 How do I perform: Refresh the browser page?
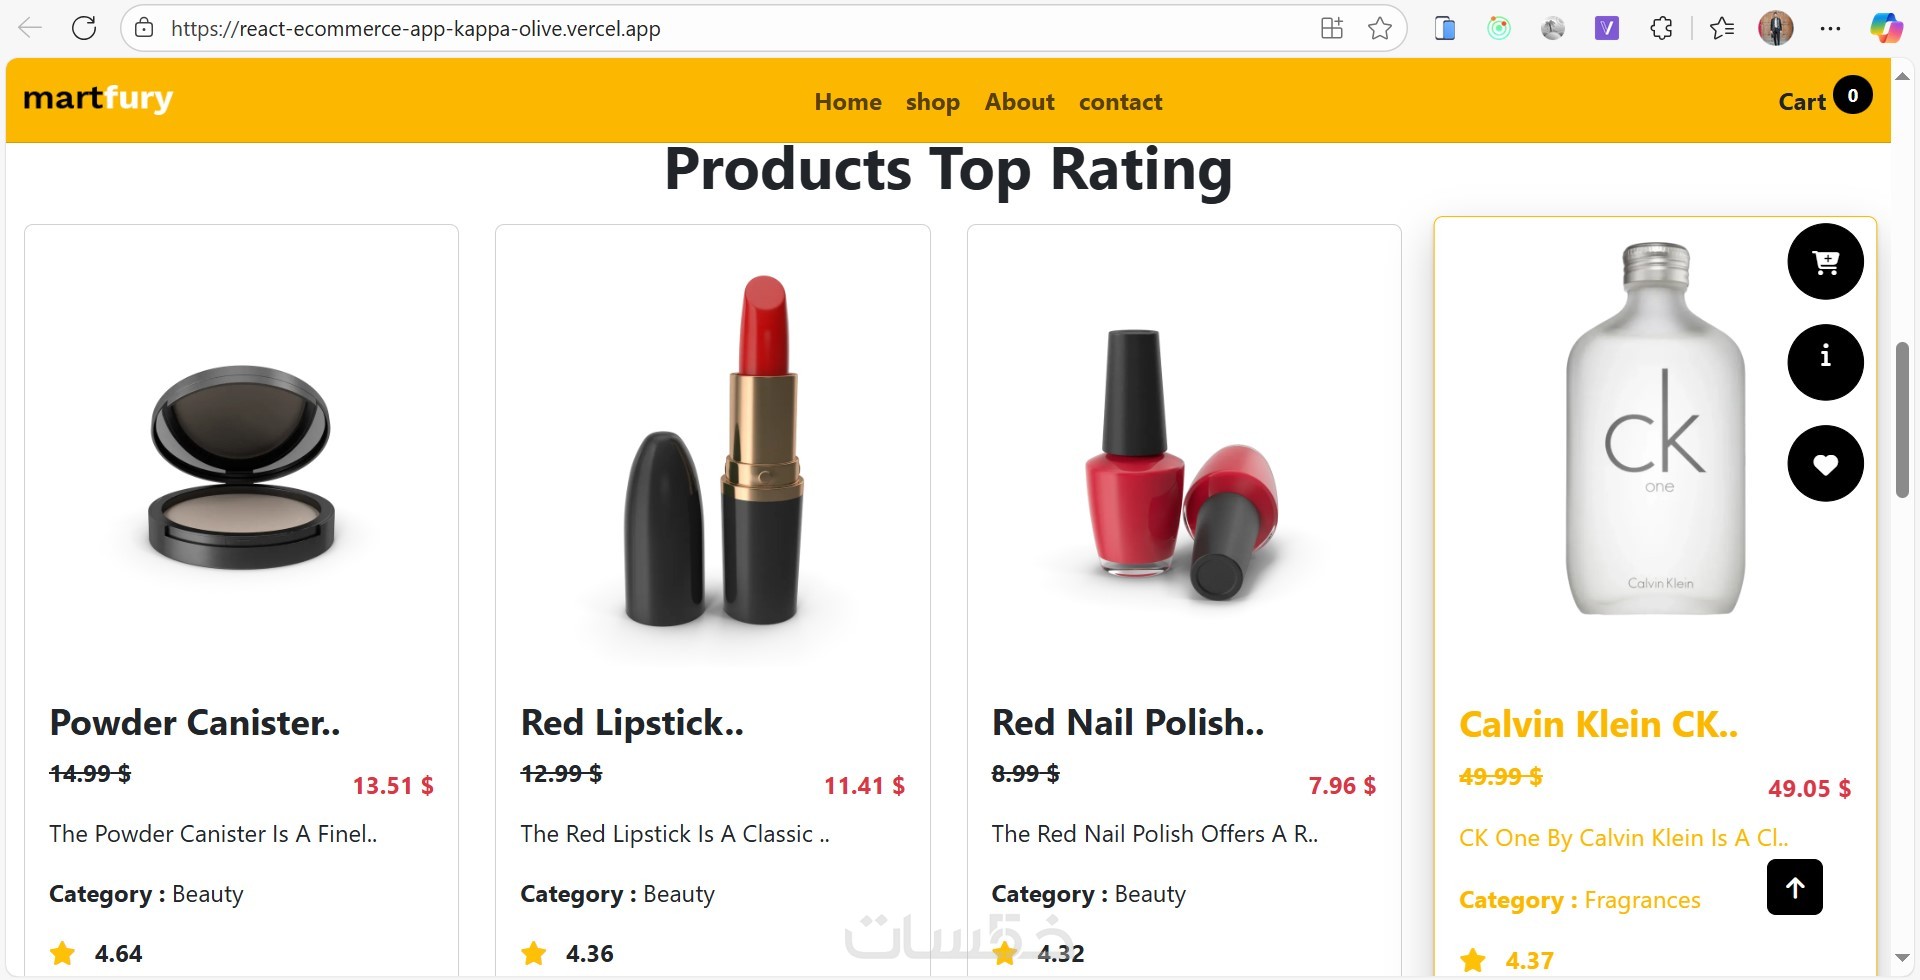point(84,28)
